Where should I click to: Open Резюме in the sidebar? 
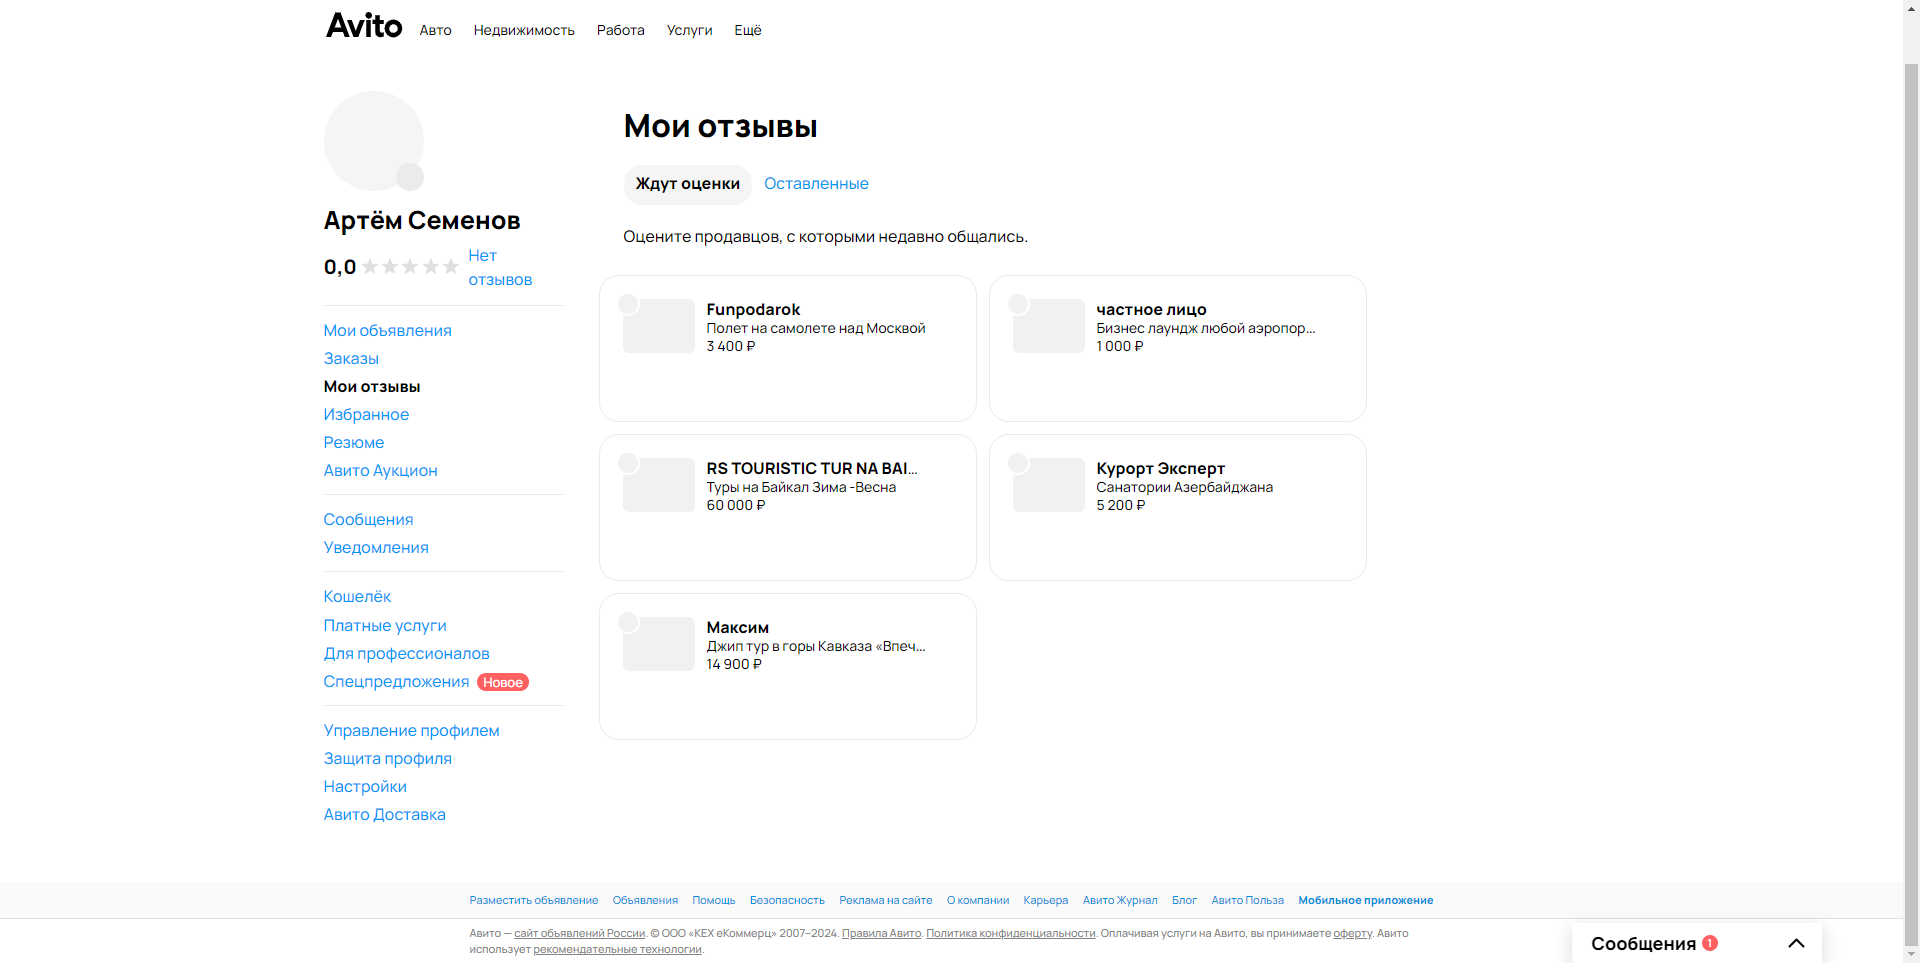click(x=354, y=442)
